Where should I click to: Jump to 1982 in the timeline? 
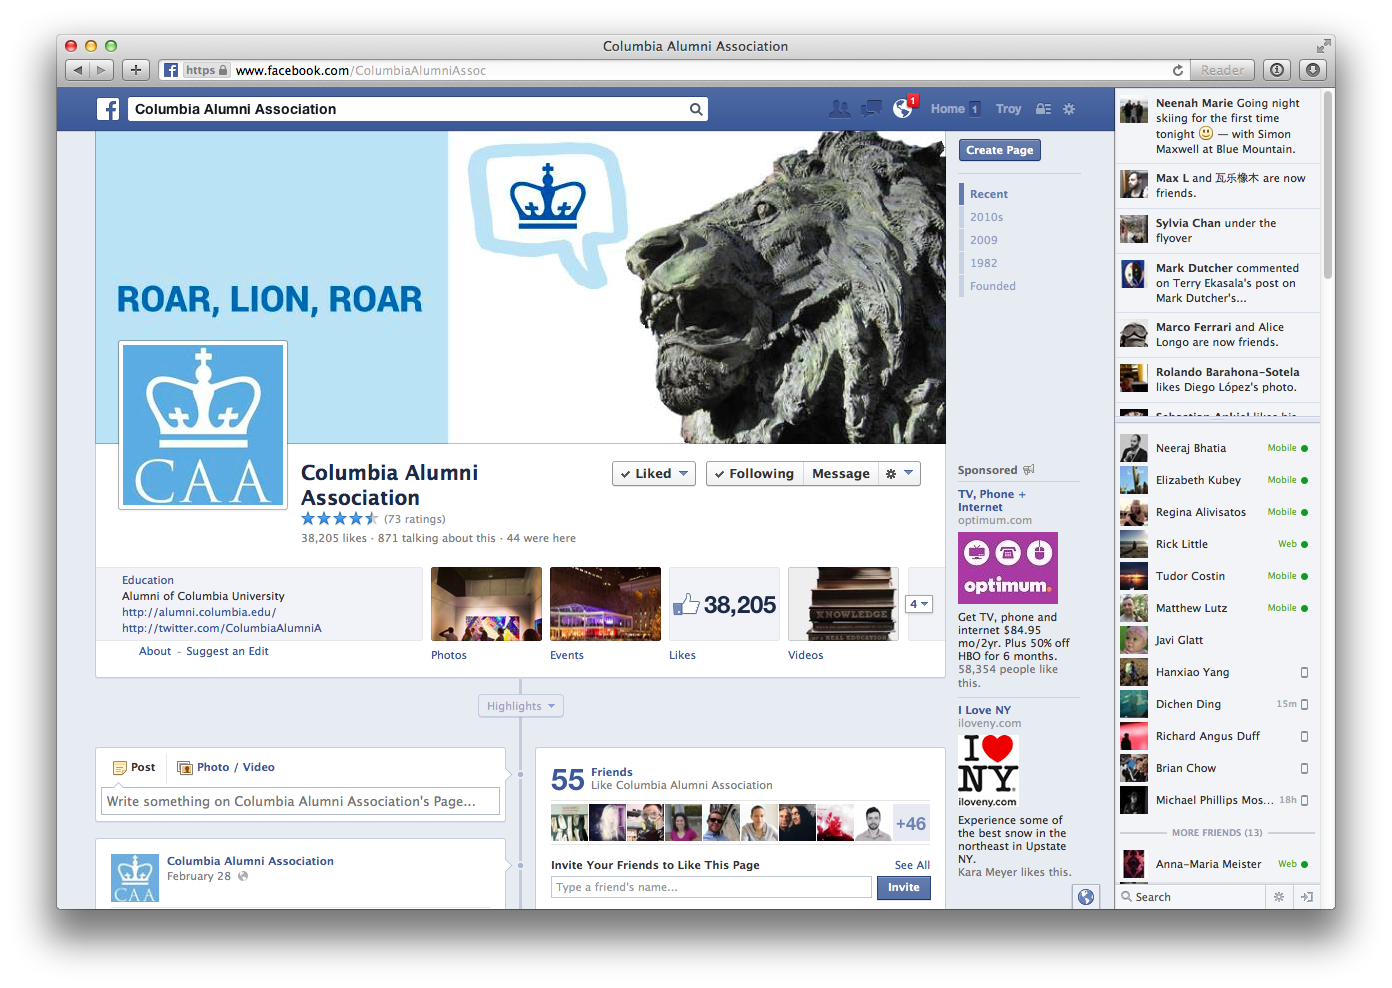pos(984,263)
